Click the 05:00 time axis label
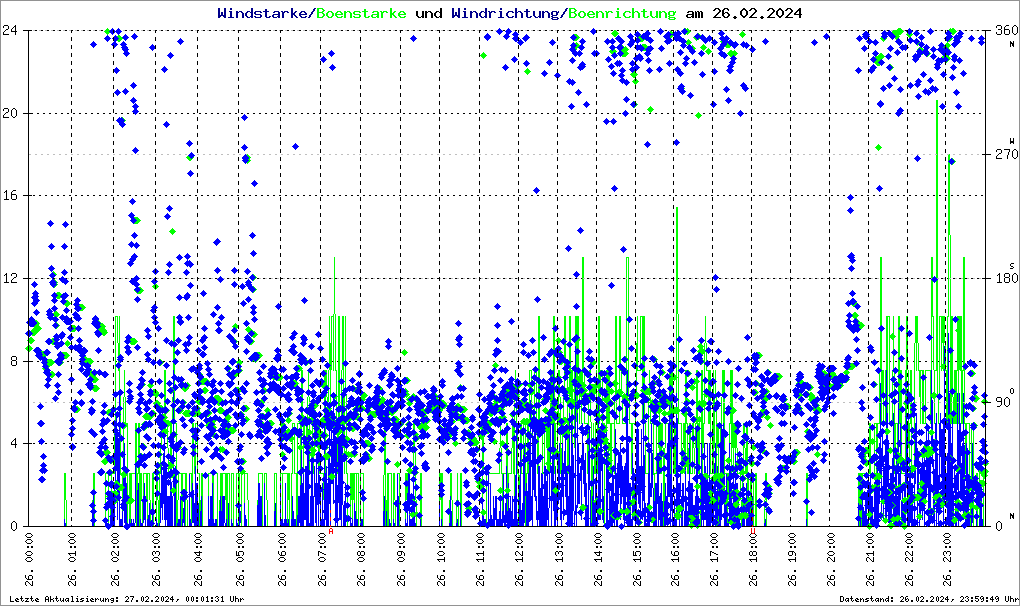This screenshot has height=606, width=1020. (240, 560)
